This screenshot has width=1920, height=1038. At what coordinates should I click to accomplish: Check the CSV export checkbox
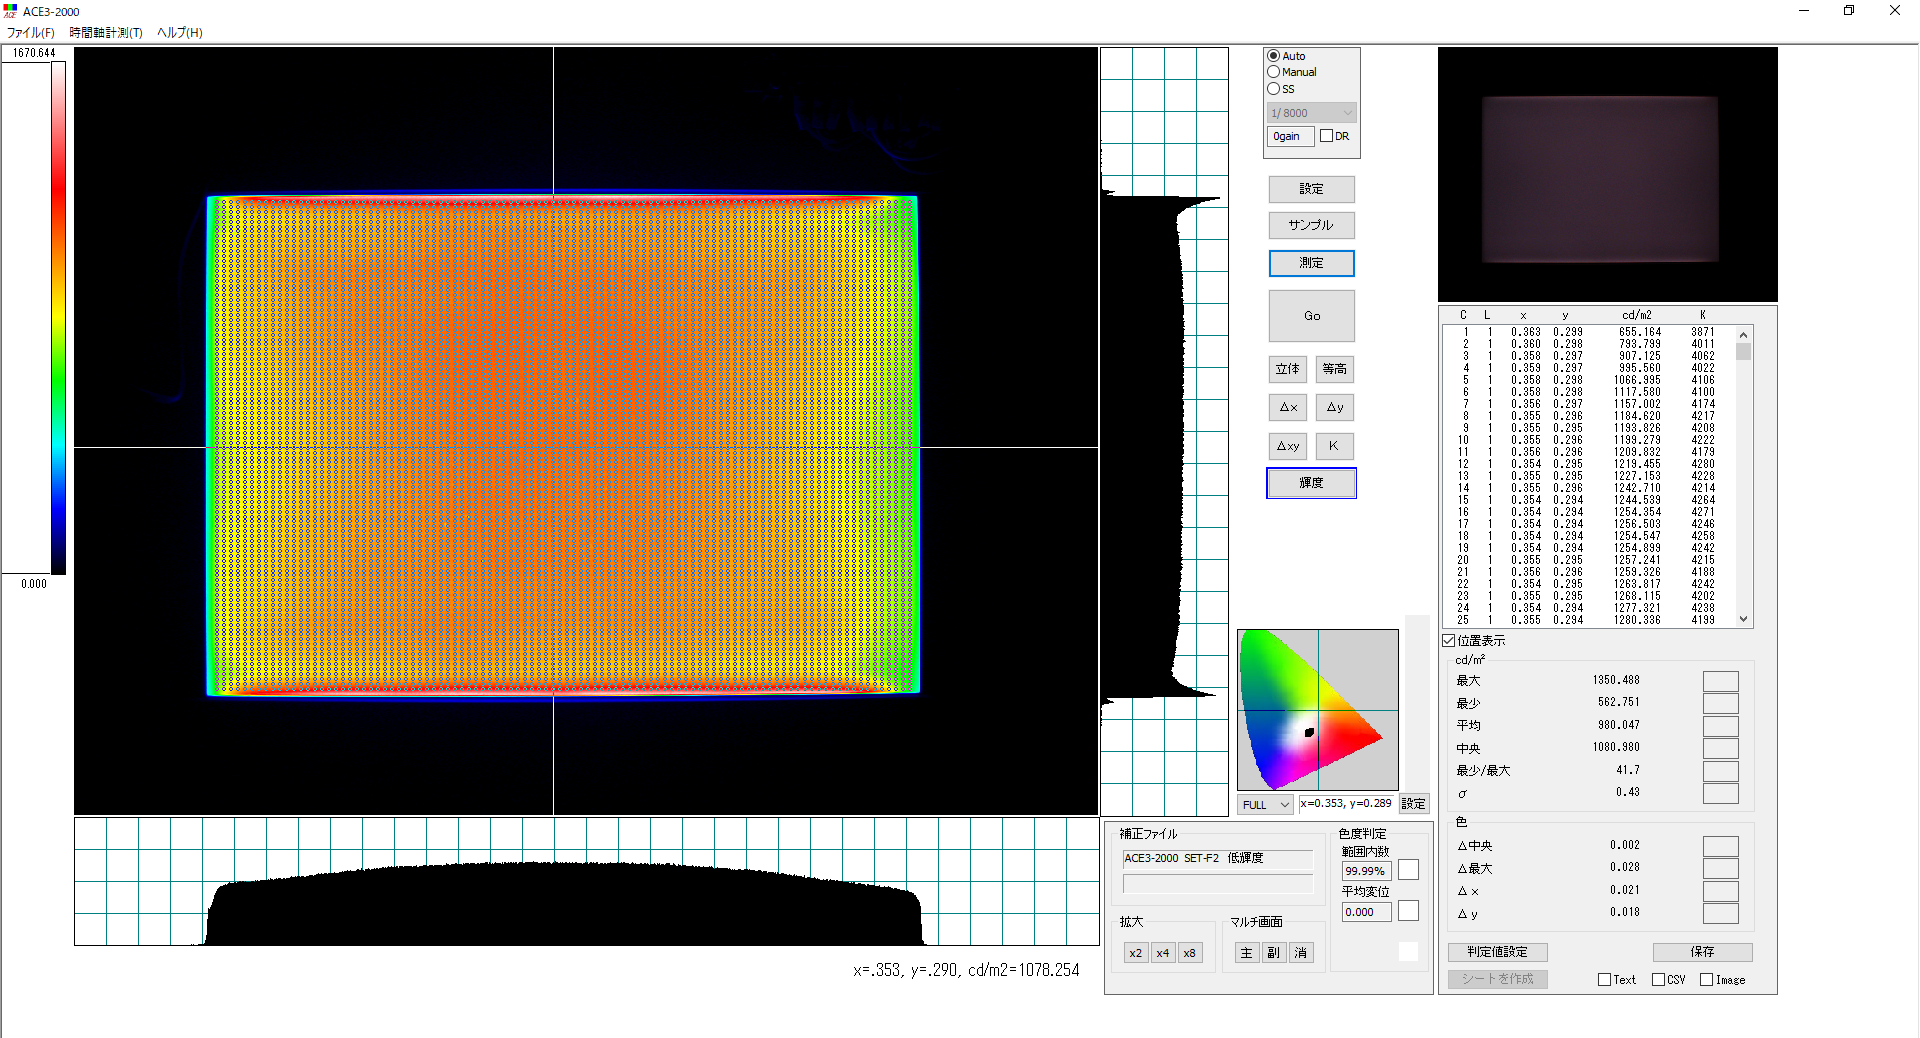coord(1658,980)
